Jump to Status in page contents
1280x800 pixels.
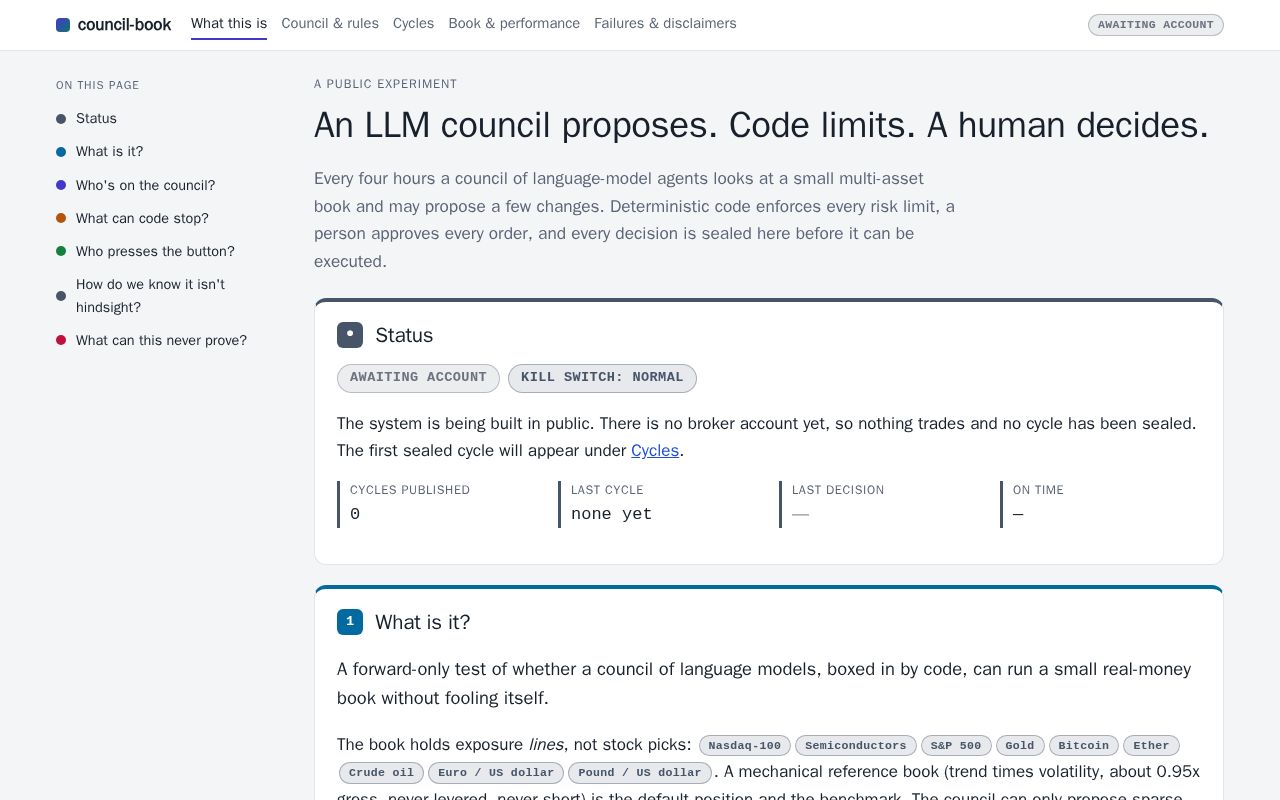[96, 119]
